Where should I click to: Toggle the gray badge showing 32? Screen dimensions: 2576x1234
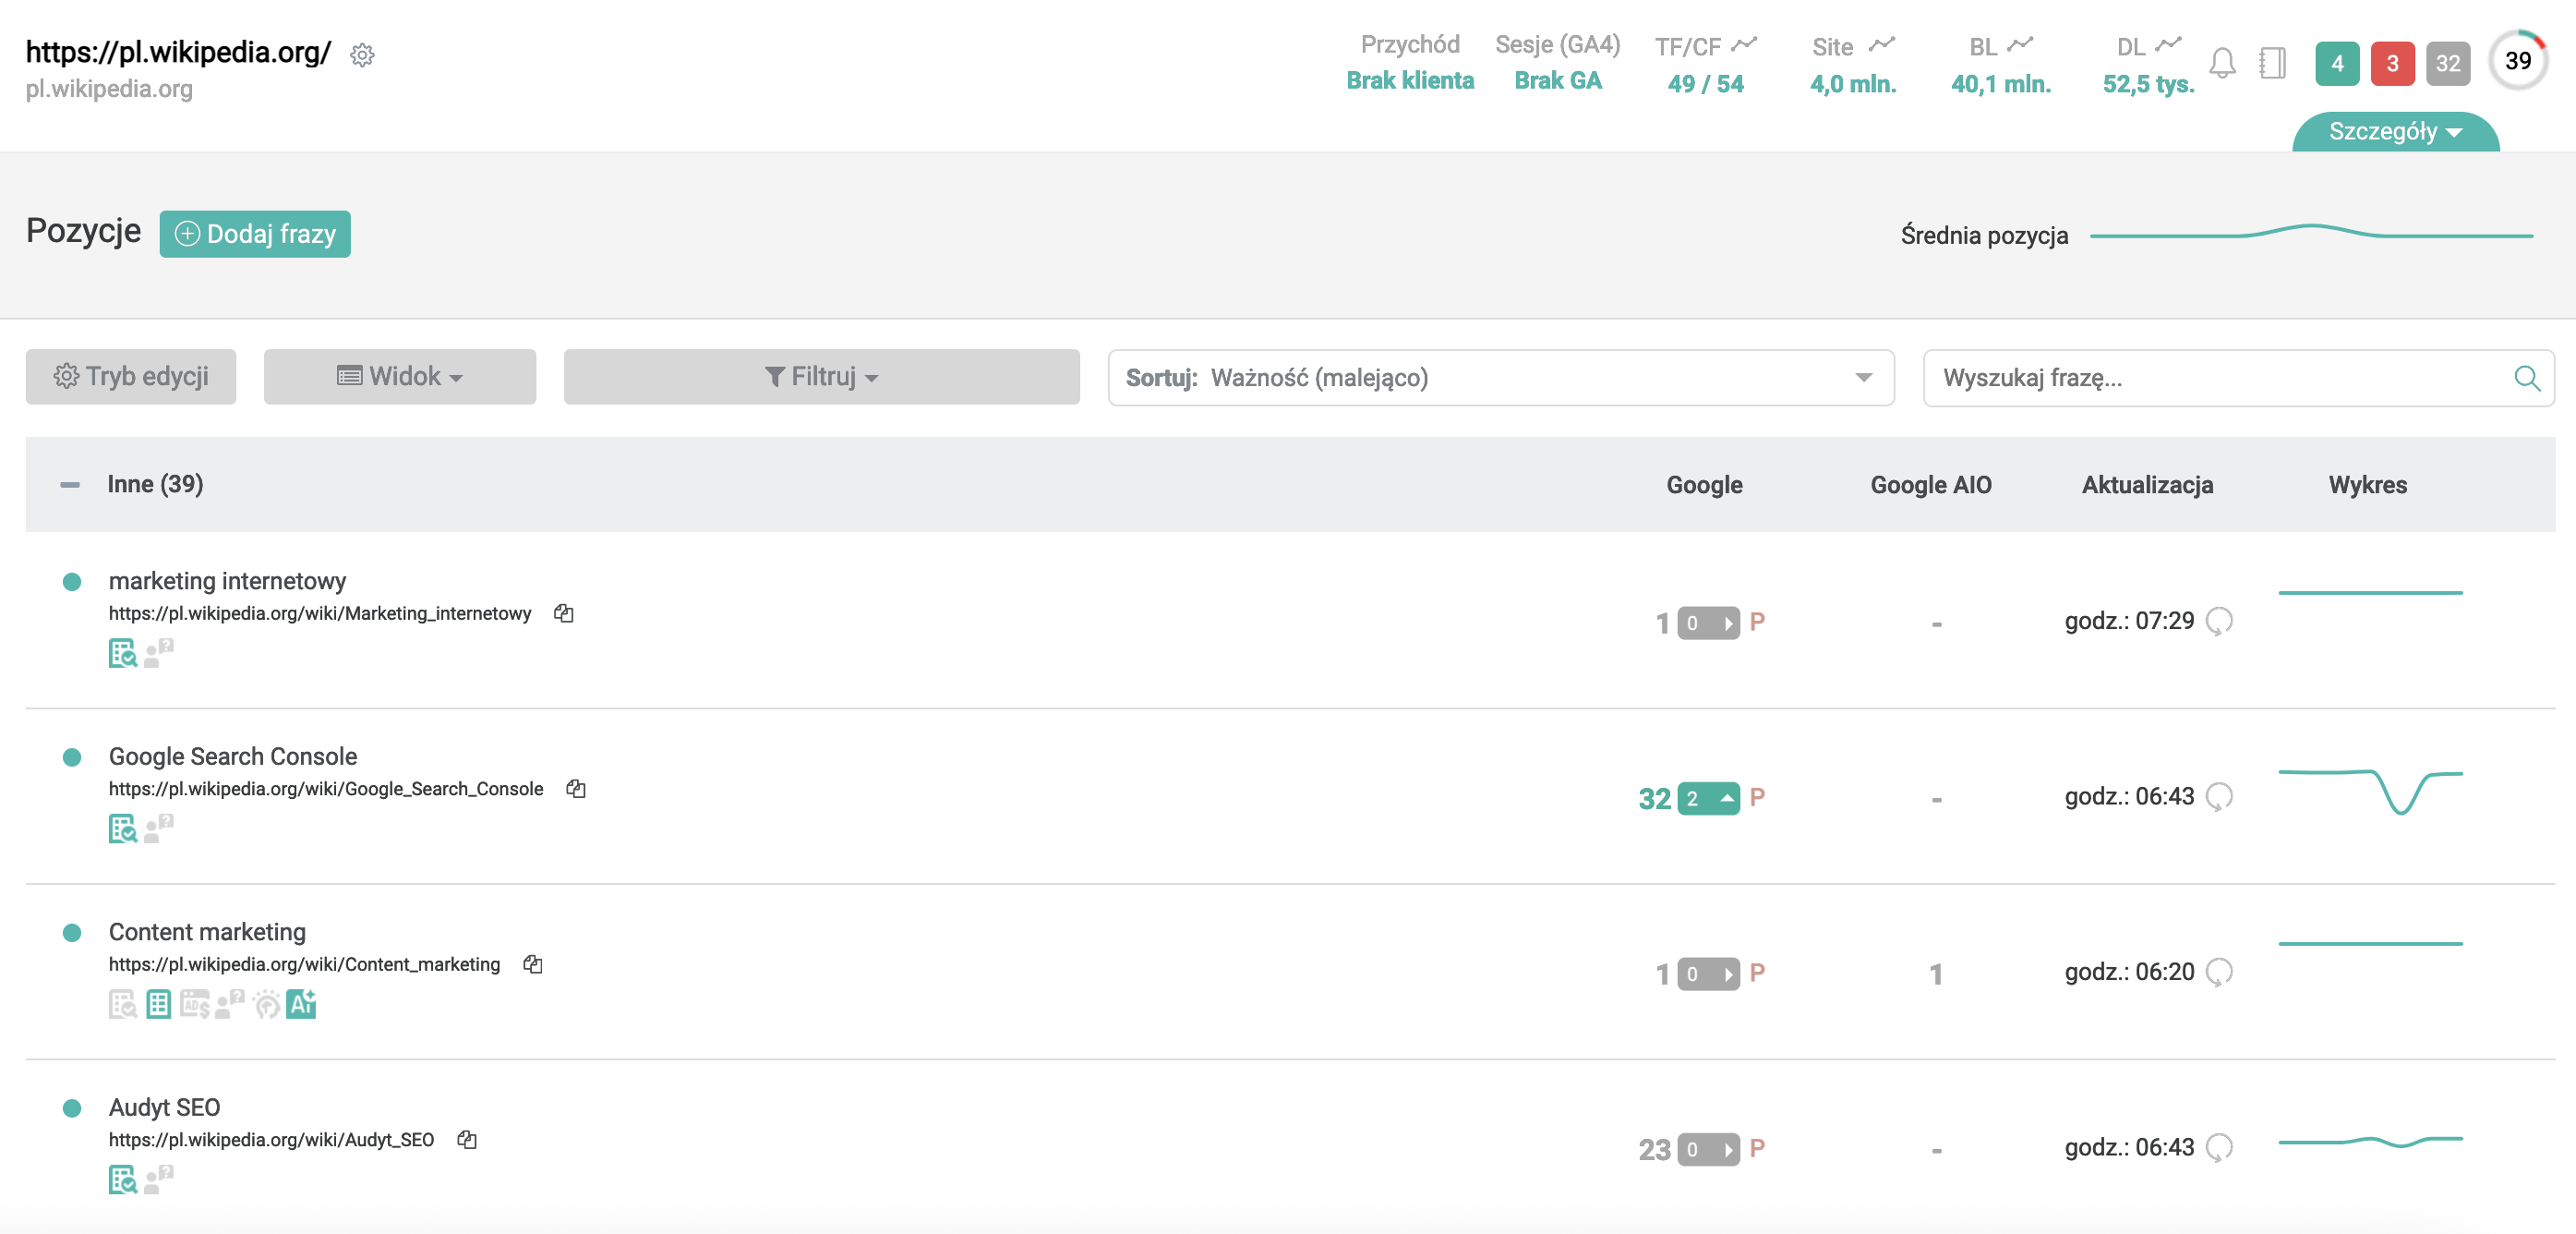(2449, 63)
